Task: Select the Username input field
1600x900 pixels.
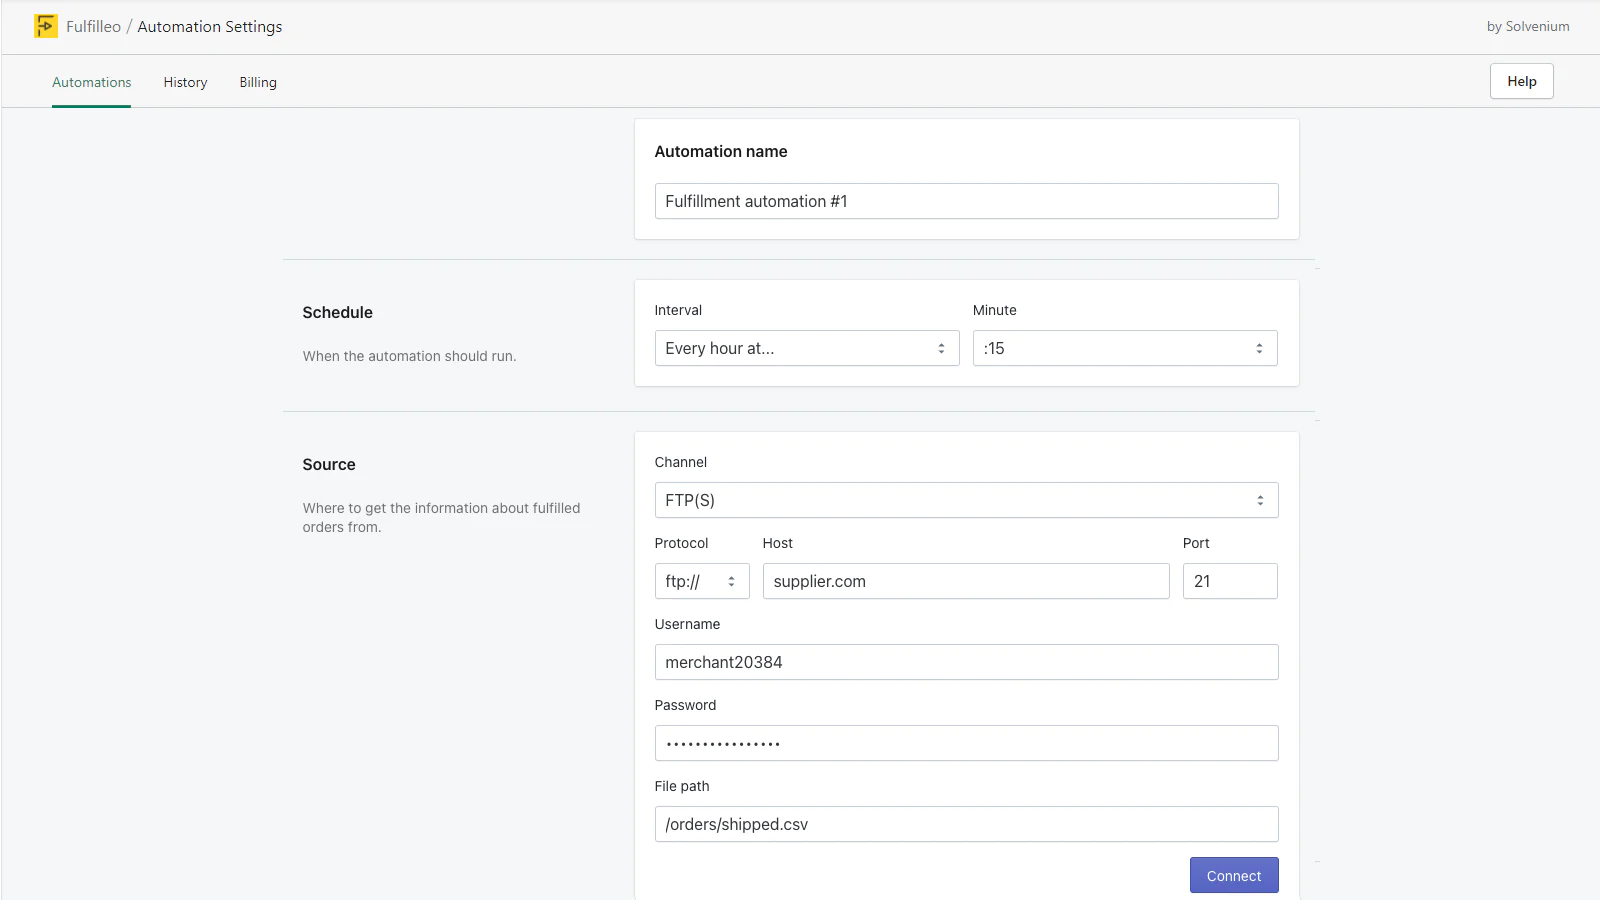Action: (x=966, y=662)
